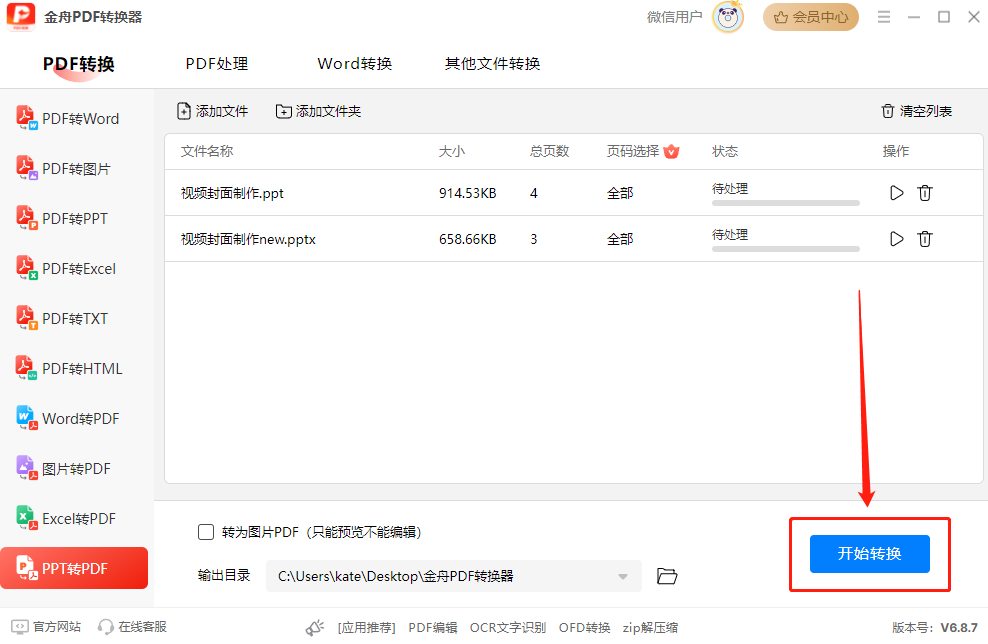
Task: Open PDF转TXT conversion option
Action: point(62,318)
